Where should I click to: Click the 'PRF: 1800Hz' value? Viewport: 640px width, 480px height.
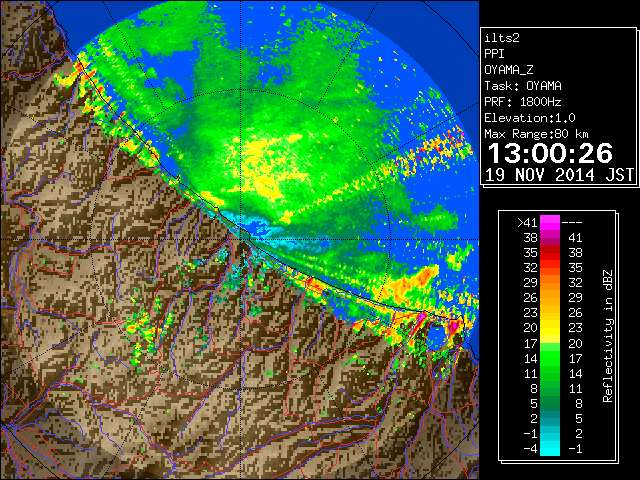(523, 102)
